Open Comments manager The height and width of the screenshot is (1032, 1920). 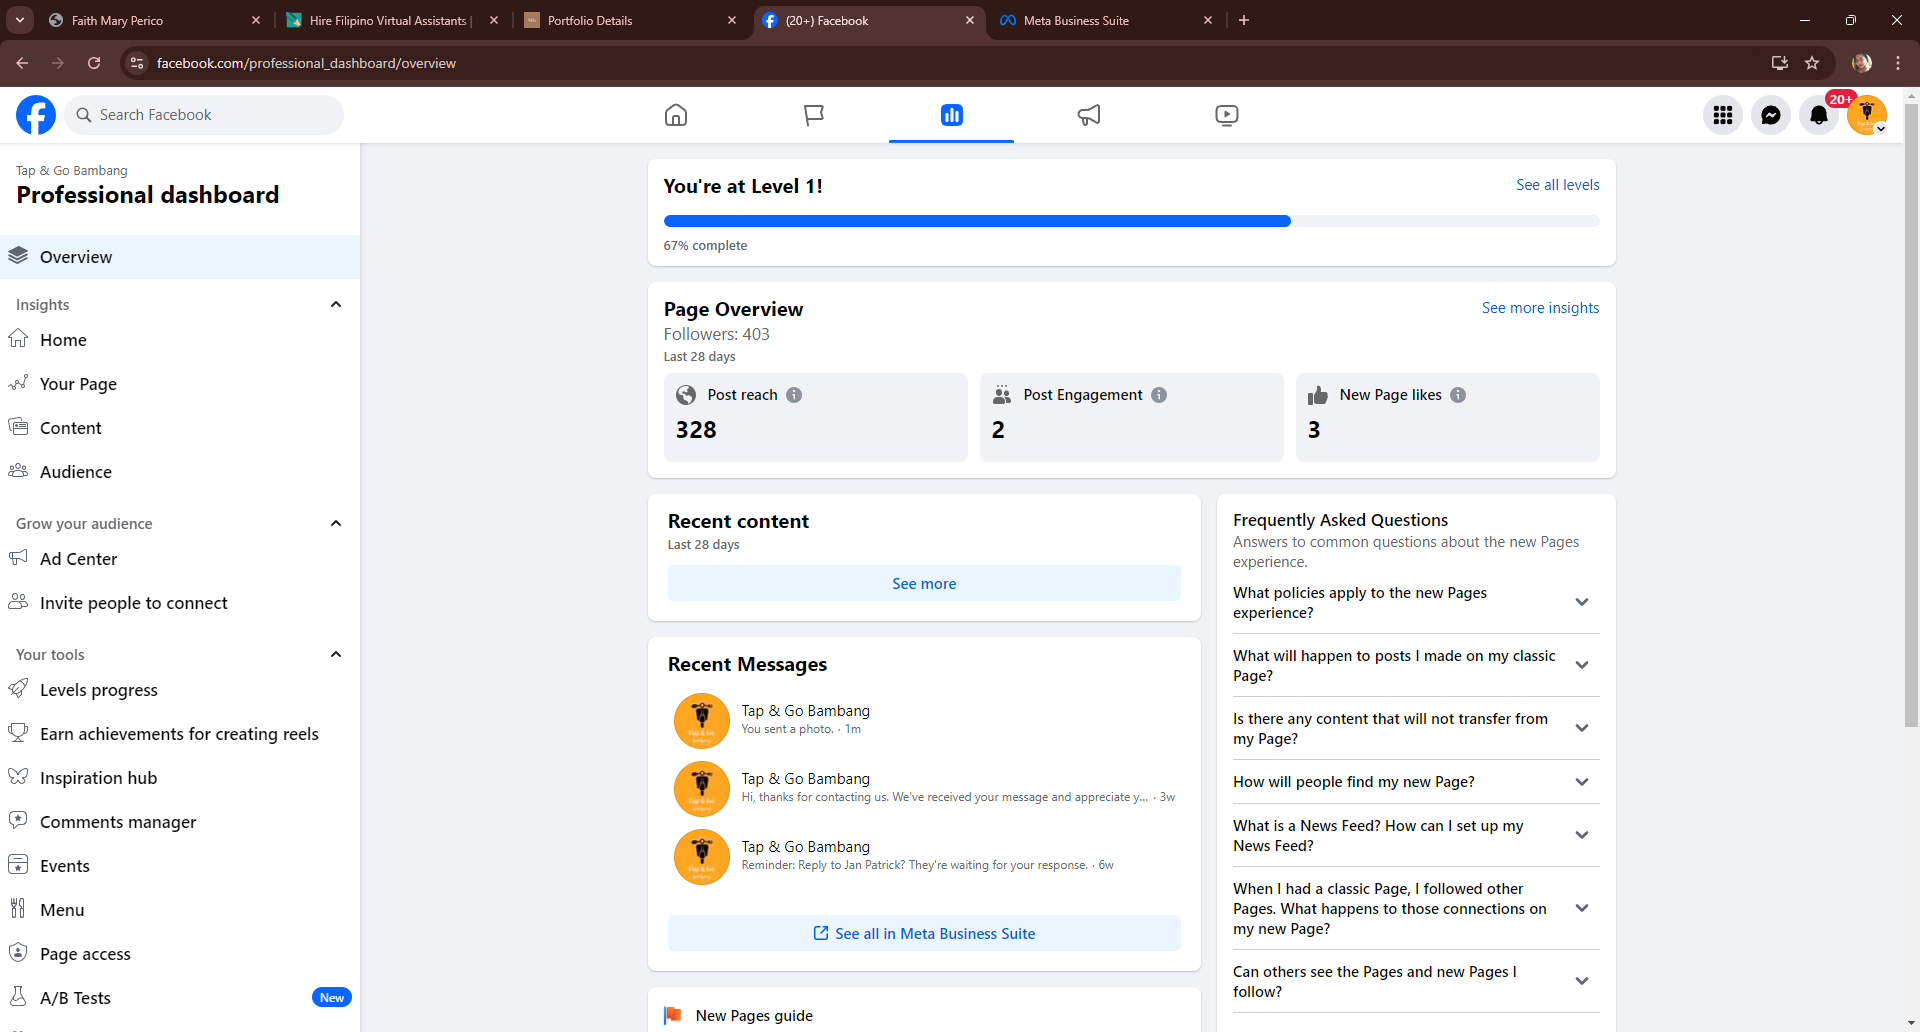point(180,822)
